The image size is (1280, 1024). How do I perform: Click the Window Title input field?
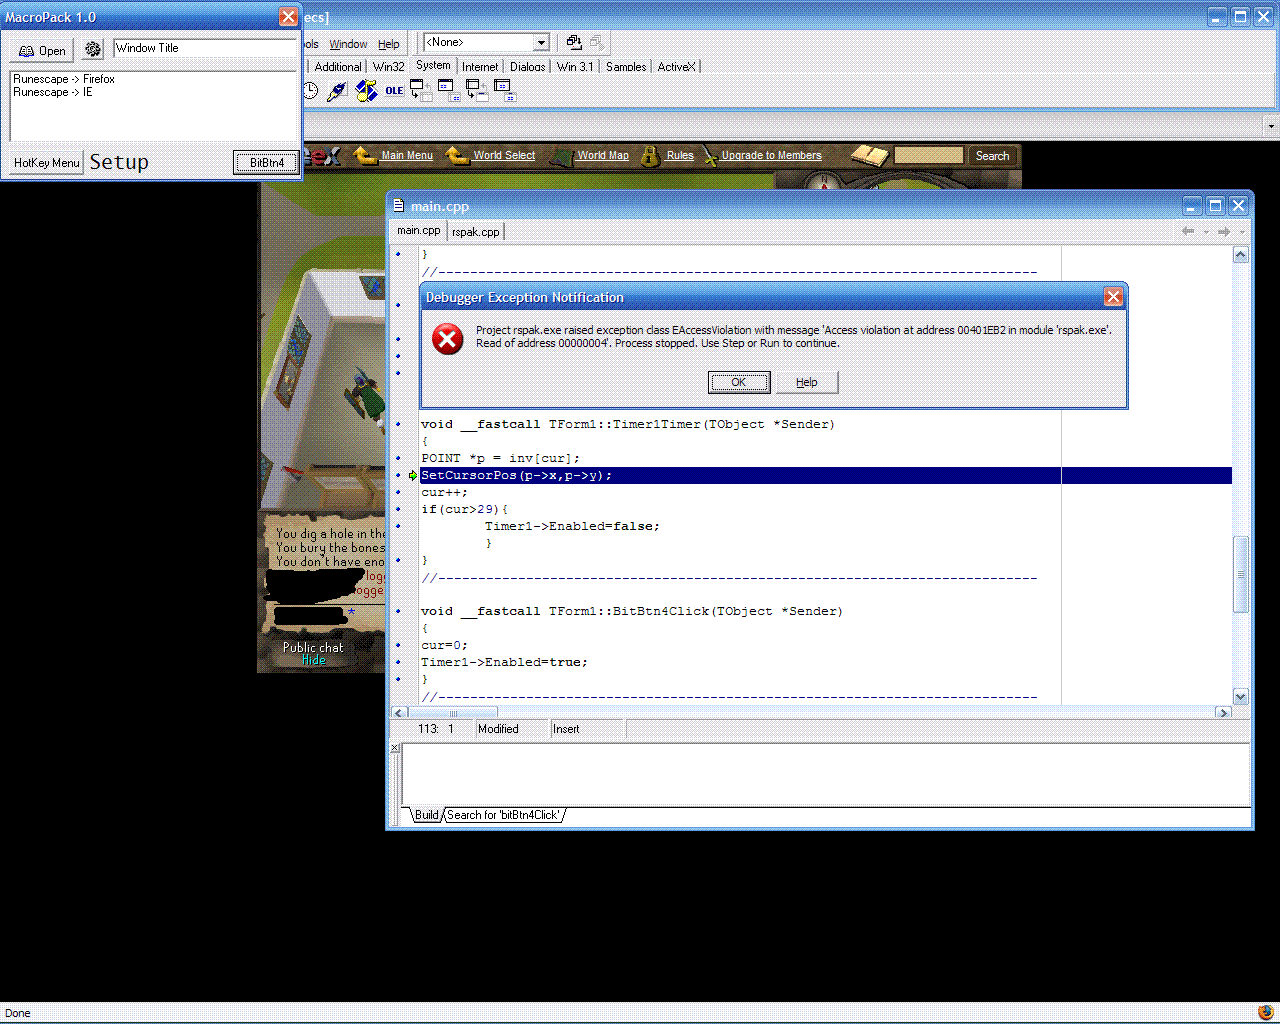205,48
